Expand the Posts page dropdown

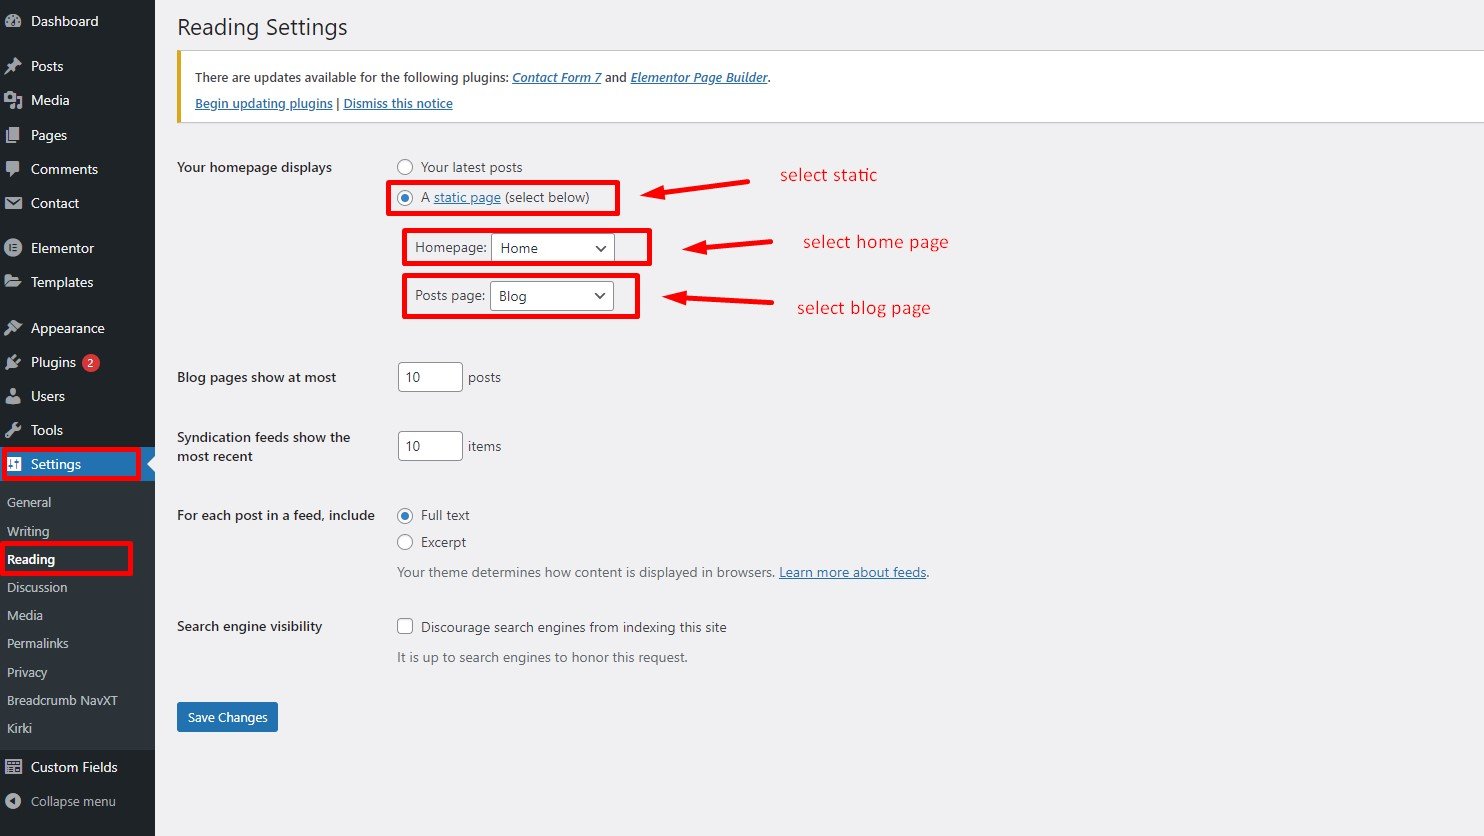[x=551, y=296]
